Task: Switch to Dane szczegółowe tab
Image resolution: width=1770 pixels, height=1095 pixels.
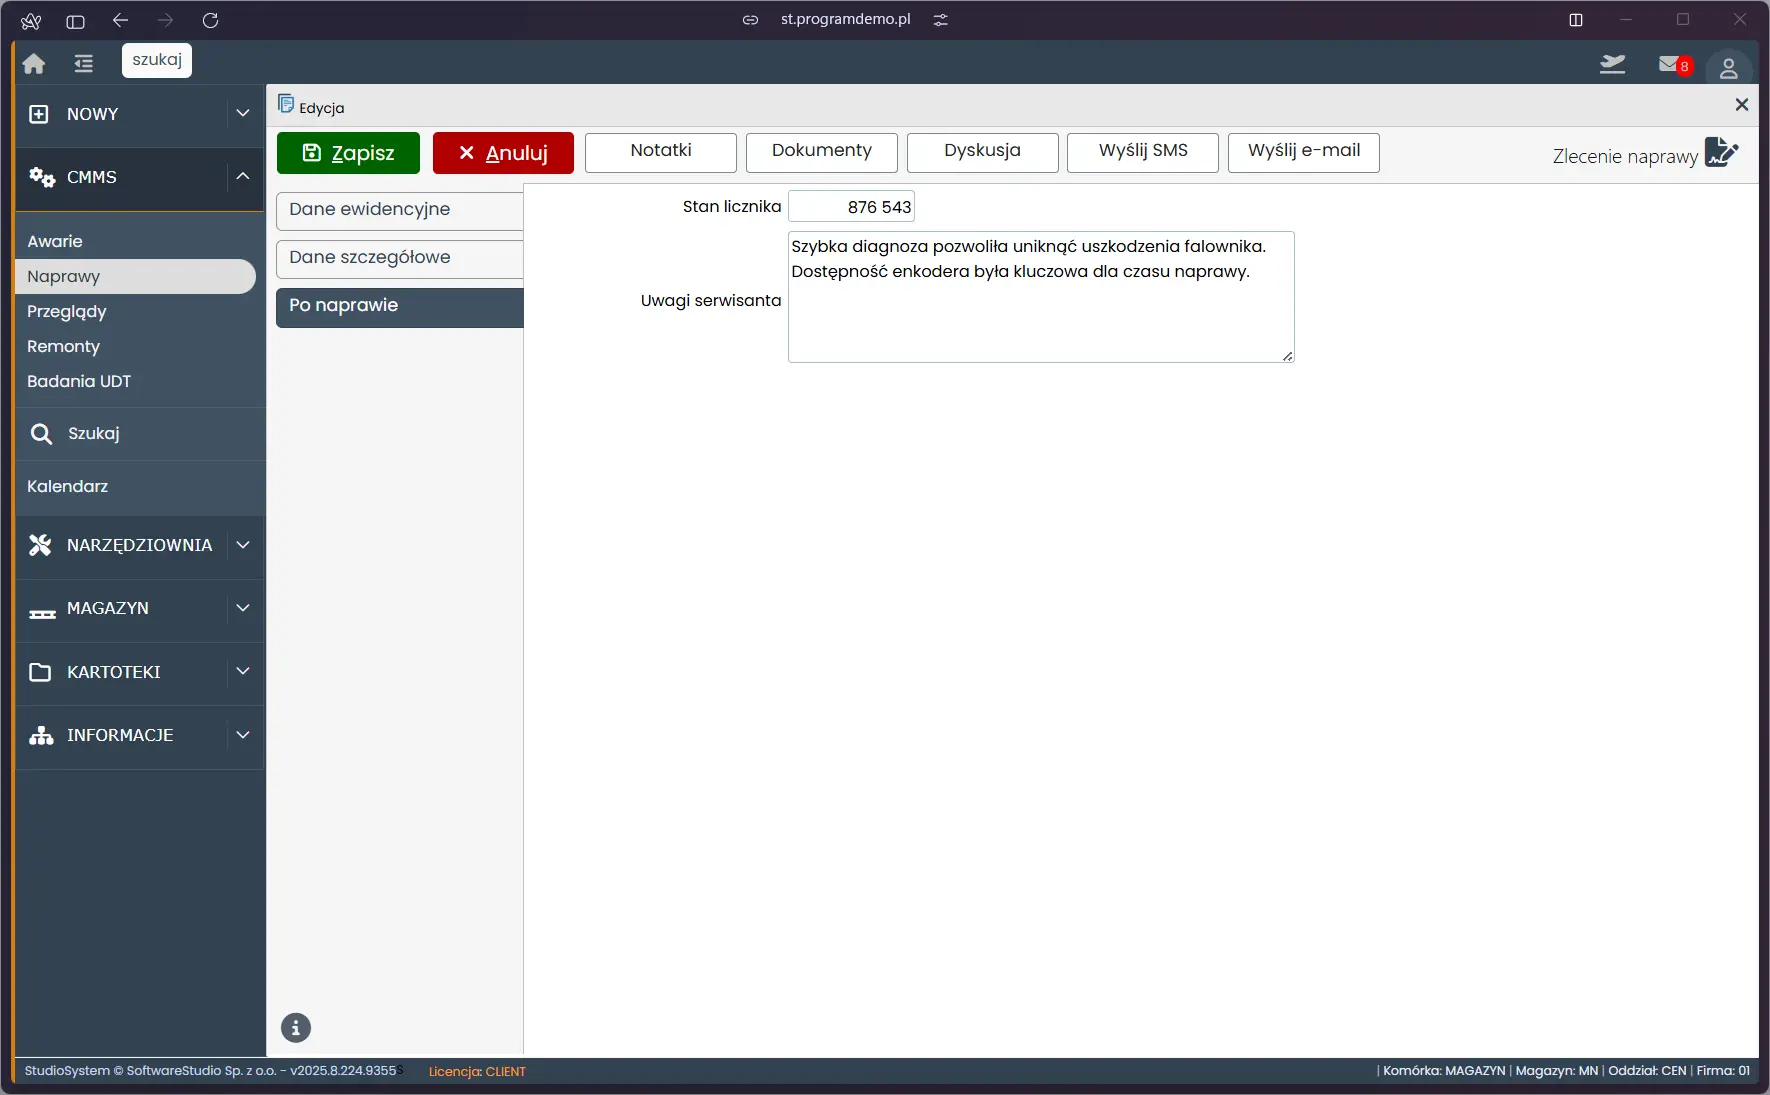Action: pyautogui.click(x=399, y=258)
